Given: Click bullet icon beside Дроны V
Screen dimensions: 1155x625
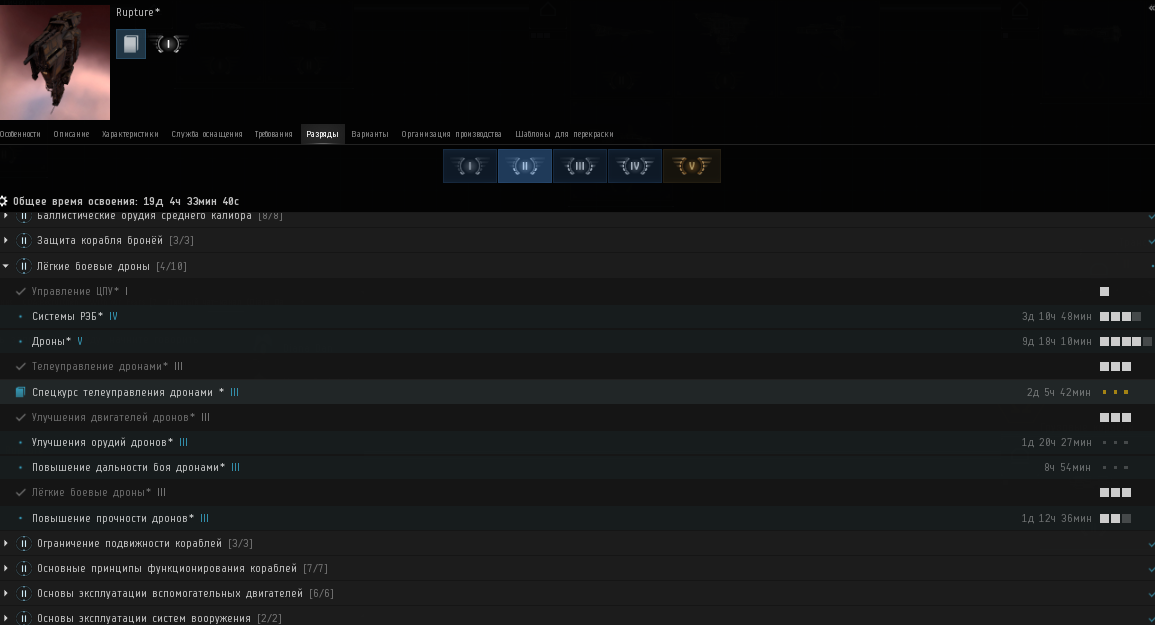Looking at the screenshot, I should point(21,341).
